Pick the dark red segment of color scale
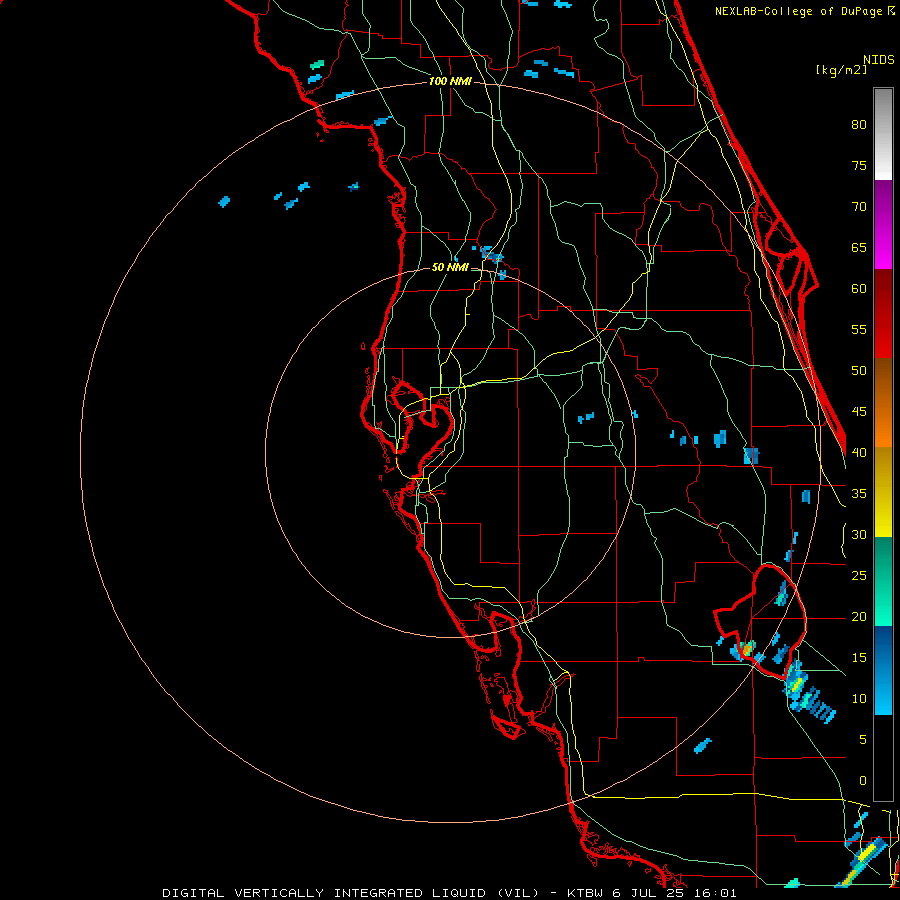 [x=883, y=314]
